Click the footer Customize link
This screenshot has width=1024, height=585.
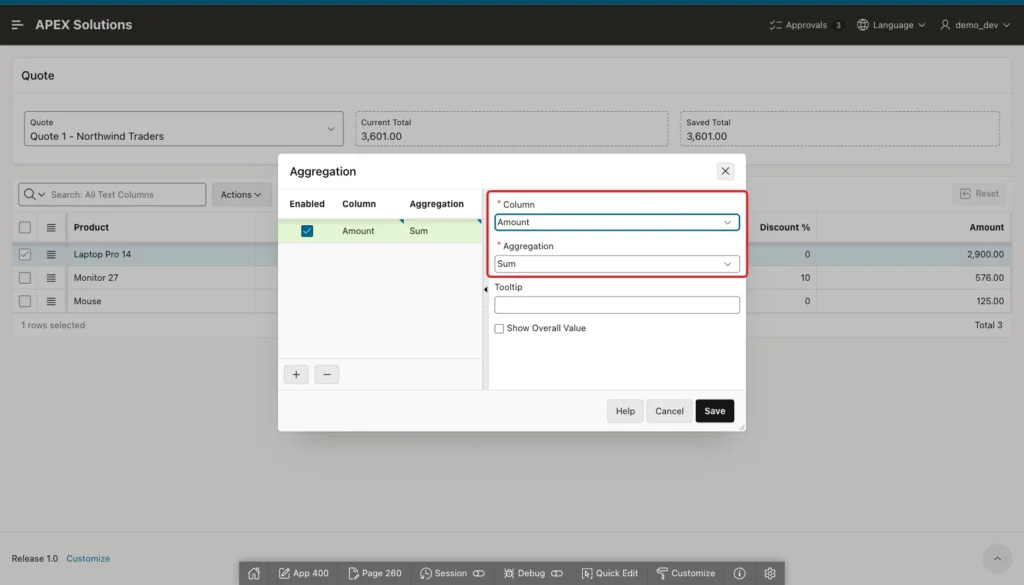tap(88, 559)
